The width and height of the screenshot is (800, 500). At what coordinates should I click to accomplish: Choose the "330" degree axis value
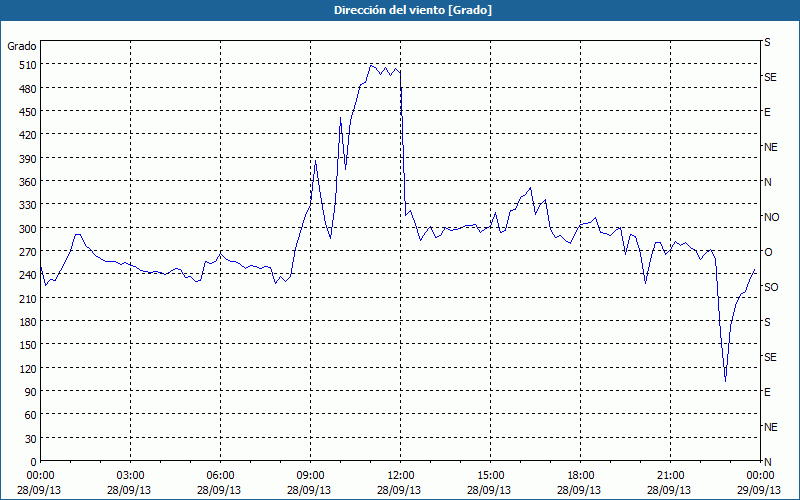(x=28, y=205)
